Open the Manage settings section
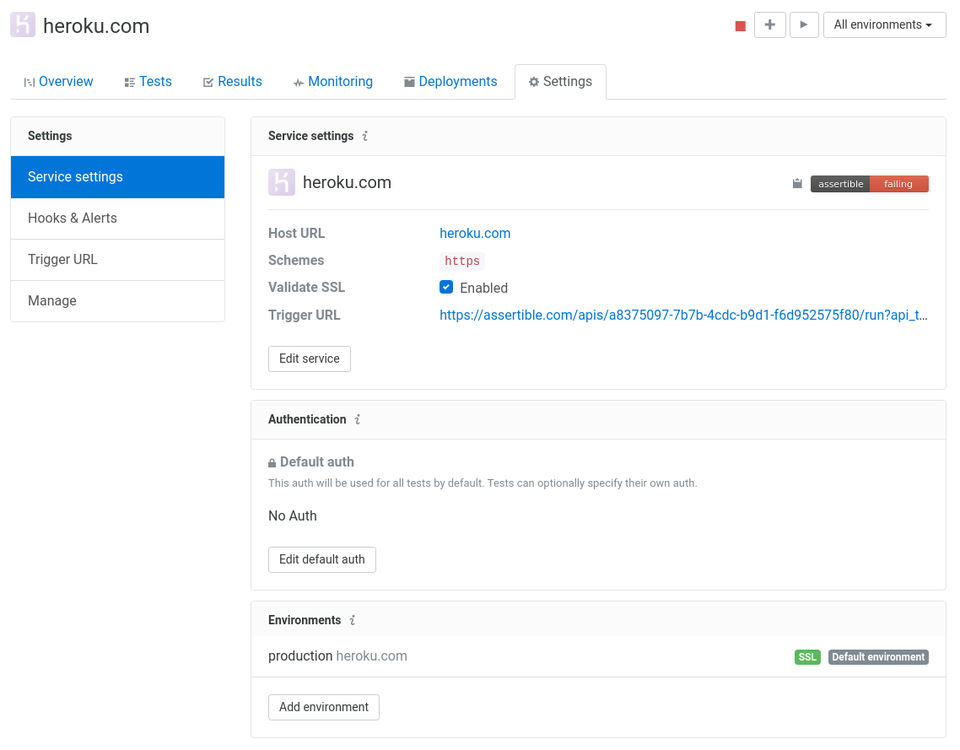This screenshot has width=960, height=750. click(118, 301)
